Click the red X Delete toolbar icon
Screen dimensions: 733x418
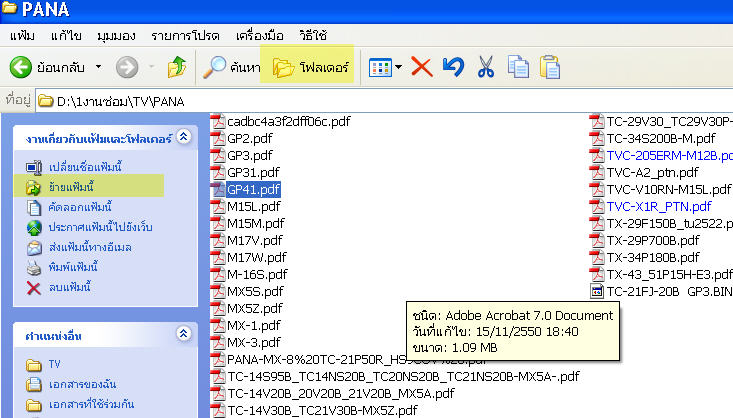tap(422, 67)
